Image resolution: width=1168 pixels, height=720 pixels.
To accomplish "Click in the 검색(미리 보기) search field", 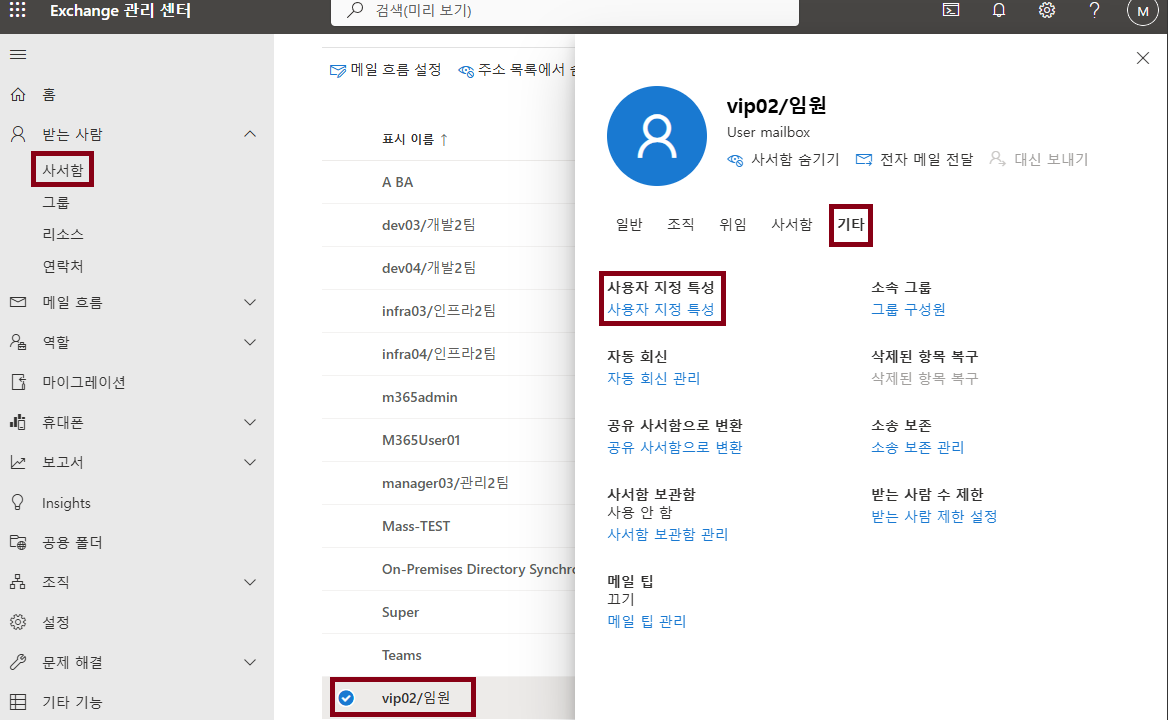I will tap(565, 11).
